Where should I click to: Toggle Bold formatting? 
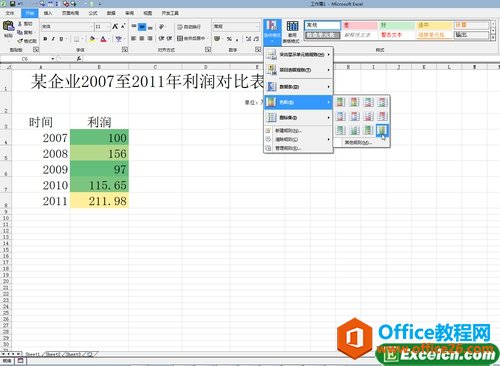[x=45, y=39]
